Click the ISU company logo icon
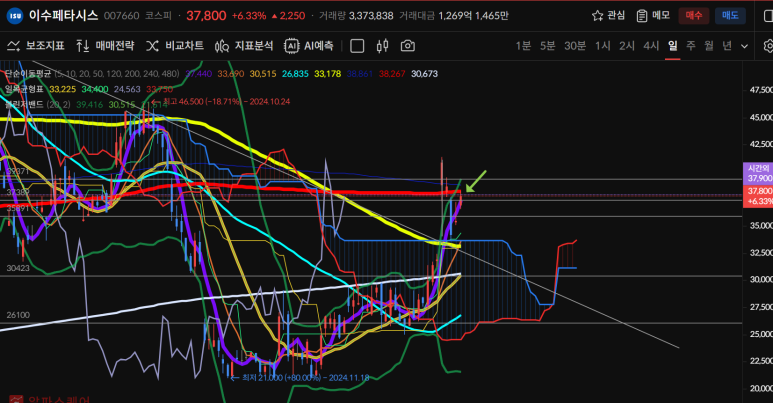The width and height of the screenshot is (773, 403). (x=15, y=16)
